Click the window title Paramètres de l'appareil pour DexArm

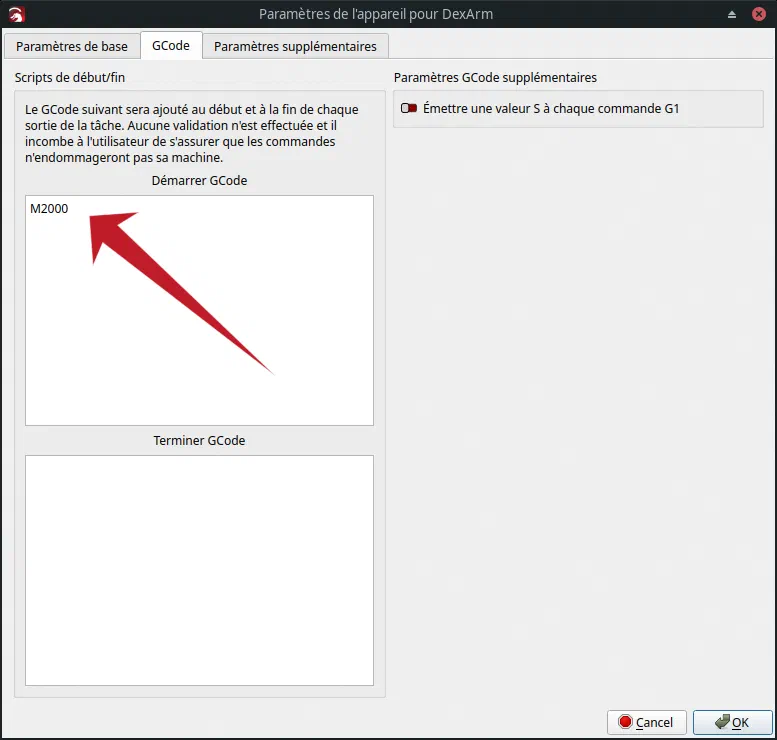point(376,14)
